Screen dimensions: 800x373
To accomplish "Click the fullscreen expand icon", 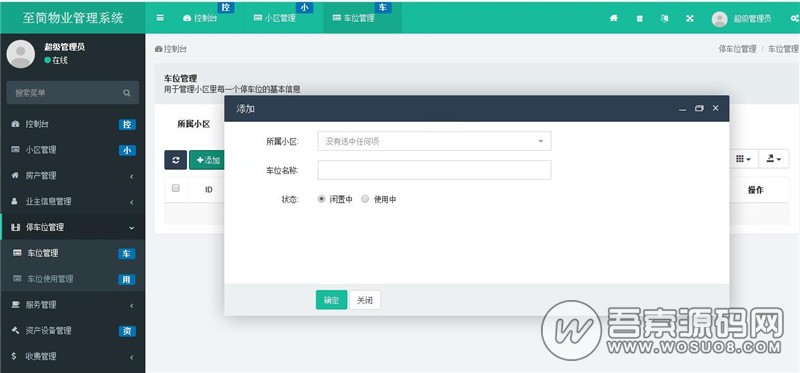I will [690, 18].
